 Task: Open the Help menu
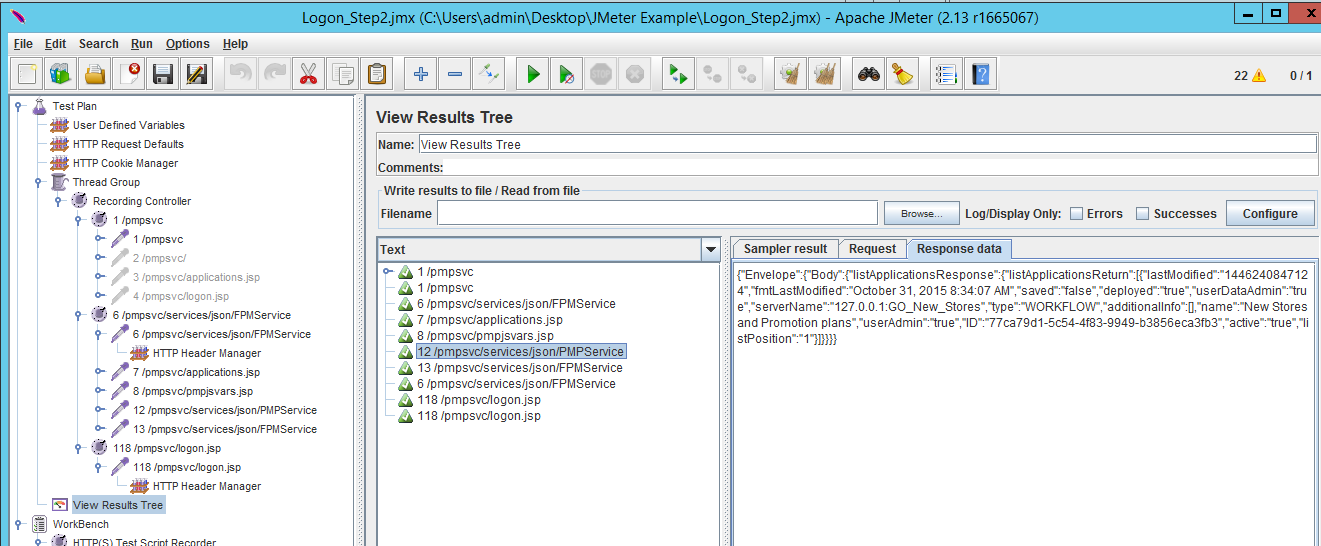tap(235, 44)
